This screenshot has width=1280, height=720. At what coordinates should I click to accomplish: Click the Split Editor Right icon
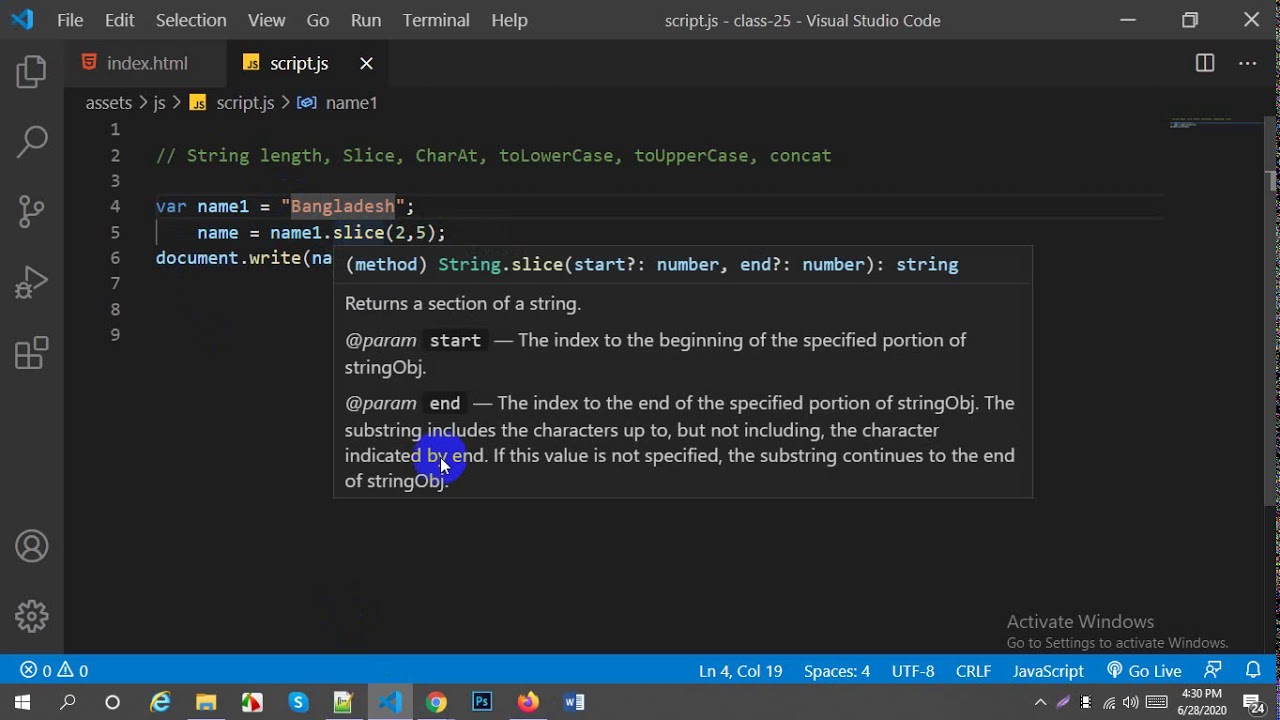[1205, 63]
